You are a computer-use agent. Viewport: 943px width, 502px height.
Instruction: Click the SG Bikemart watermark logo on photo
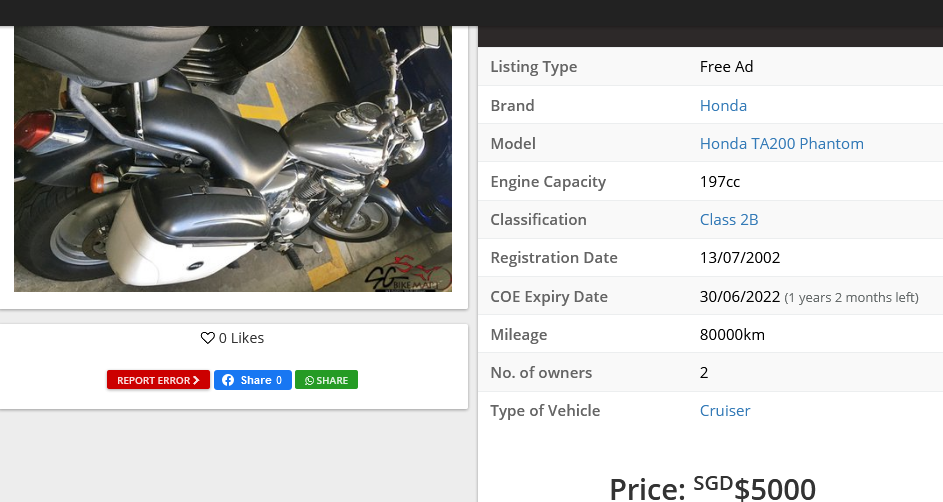[406, 275]
